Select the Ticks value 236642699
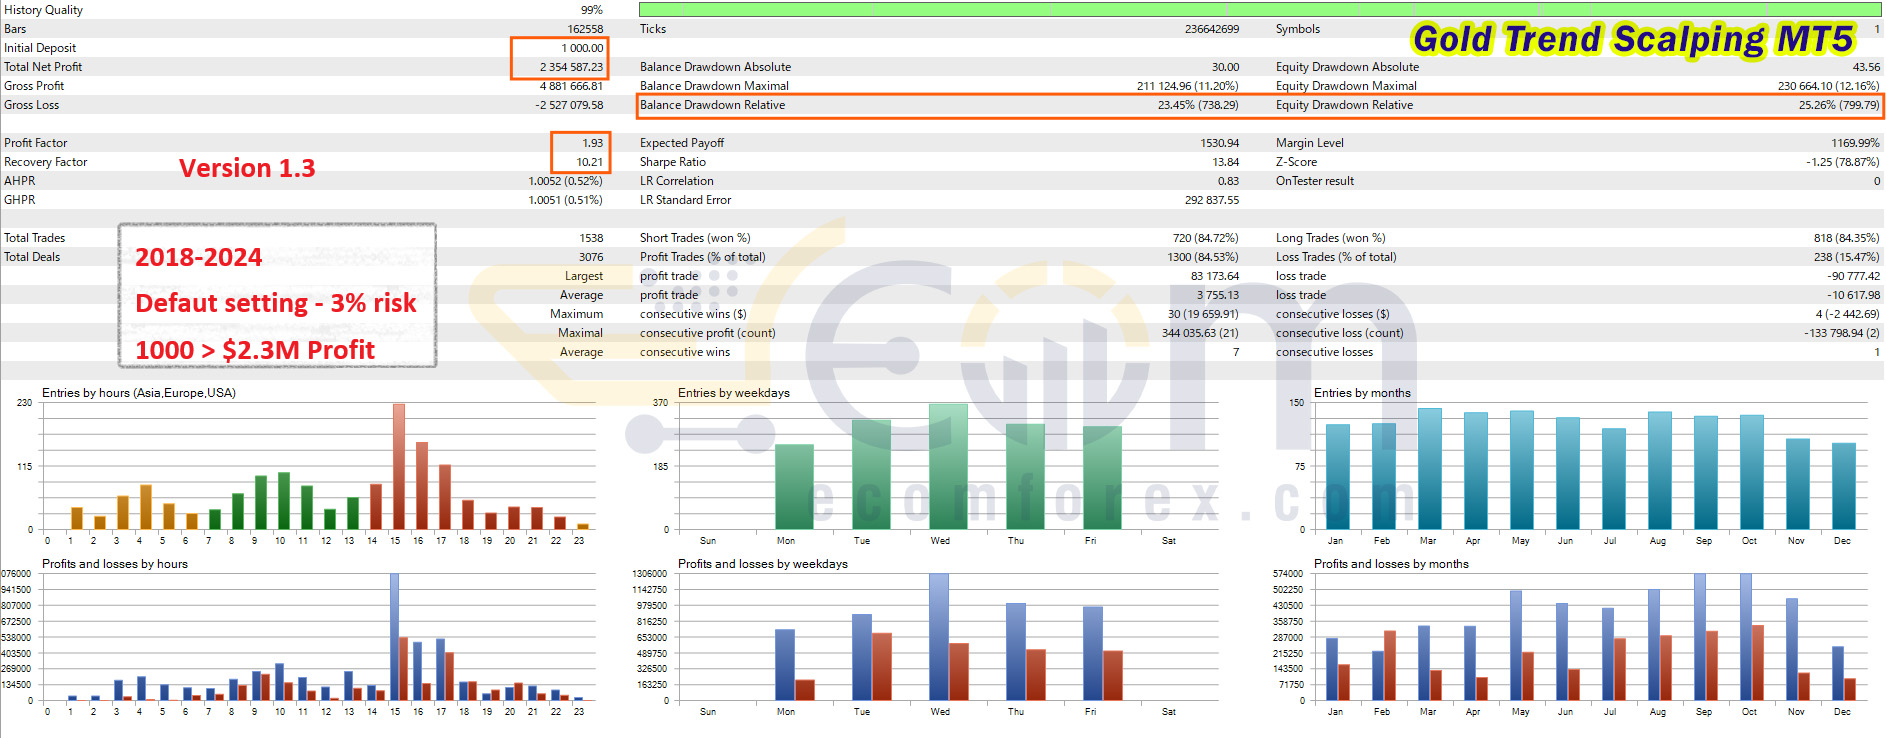The height and width of the screenshot is (738, 1886). click(x=1212, y=29)
